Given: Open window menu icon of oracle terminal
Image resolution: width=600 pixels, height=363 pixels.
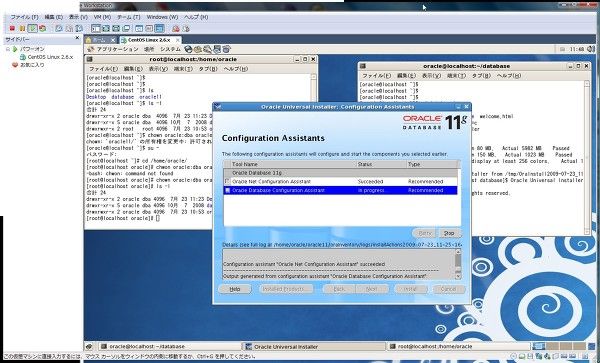Looking at the screenshot, I should point(363,66).
